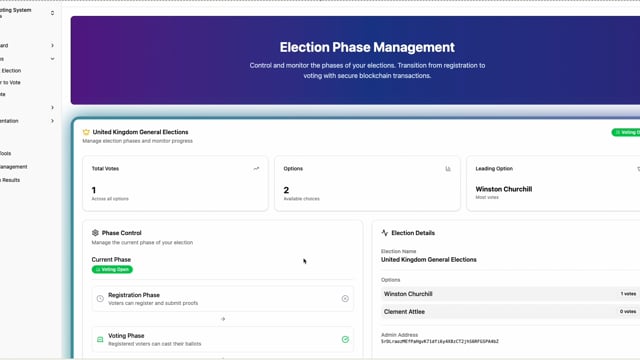Open the Tools item in sidebar

(x=6, y=153)
